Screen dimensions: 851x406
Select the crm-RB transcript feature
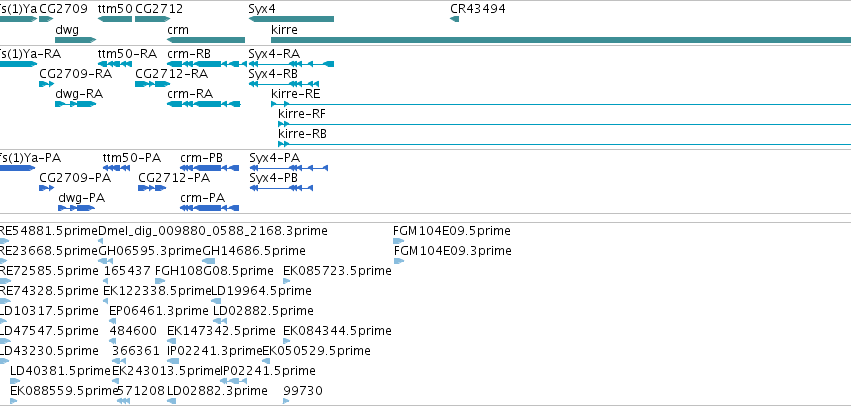pos(204,64)
